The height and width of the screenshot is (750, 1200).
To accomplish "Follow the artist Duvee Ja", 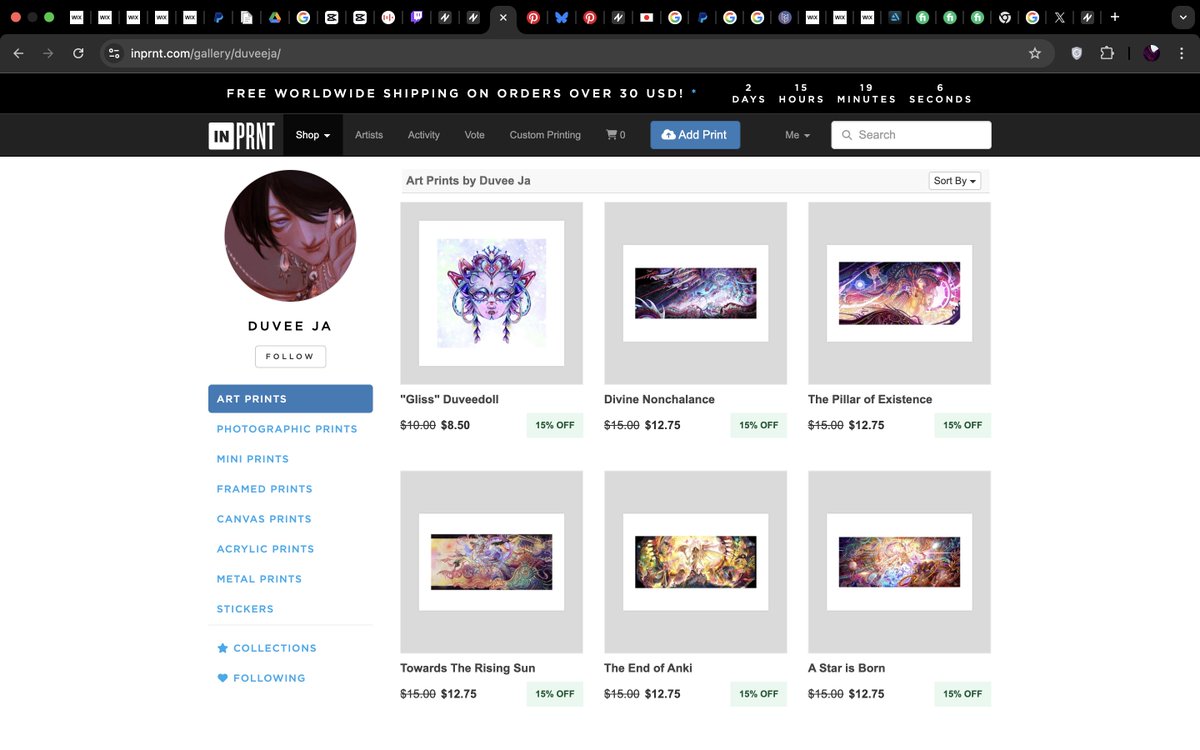I will (x=290, y=356).
